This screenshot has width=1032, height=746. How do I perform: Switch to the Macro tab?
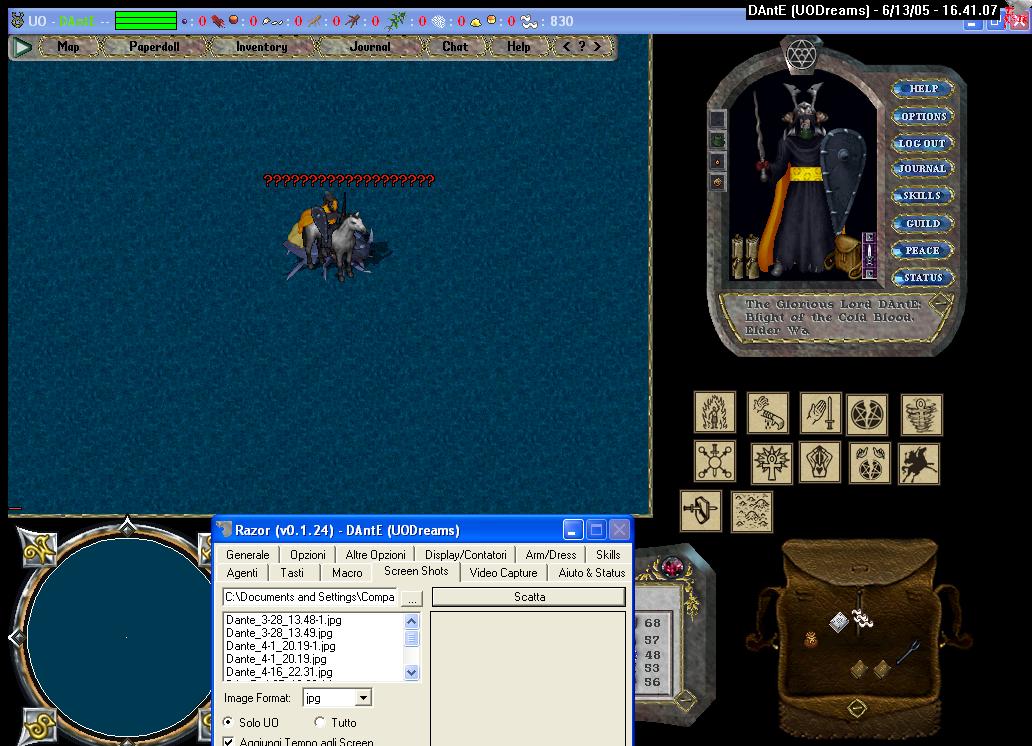347,573
